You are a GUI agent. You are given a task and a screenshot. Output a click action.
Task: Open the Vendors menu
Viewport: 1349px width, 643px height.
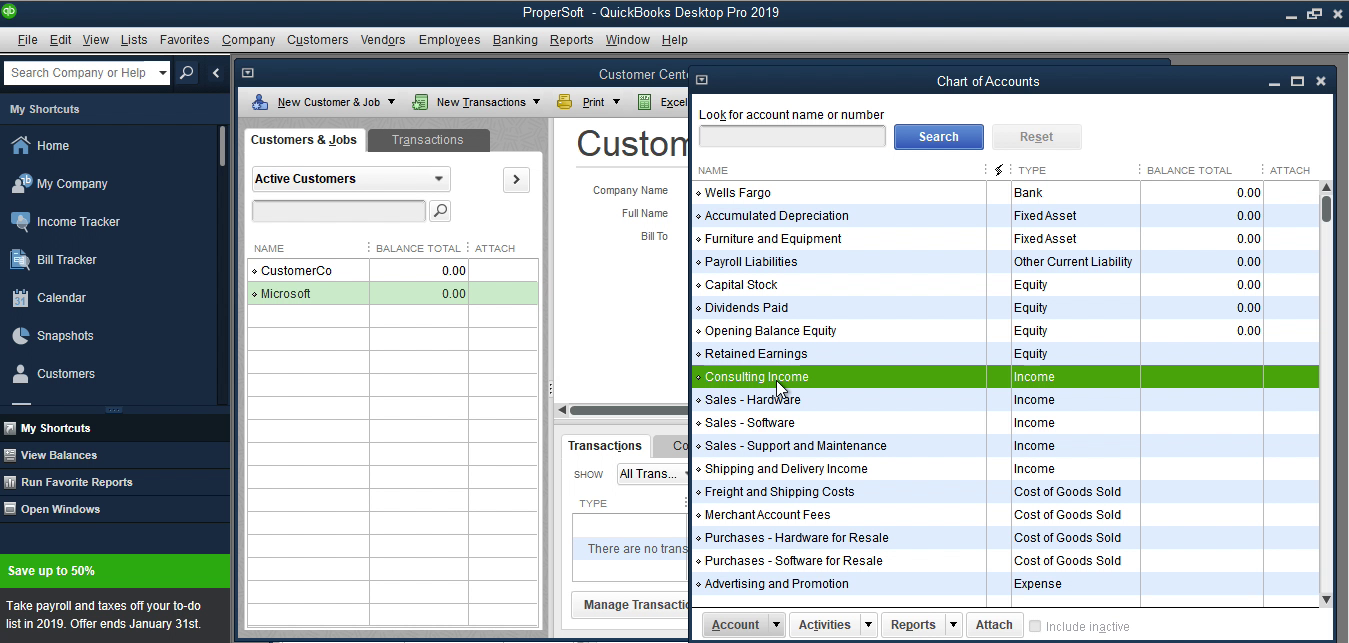tap(383, 40)
